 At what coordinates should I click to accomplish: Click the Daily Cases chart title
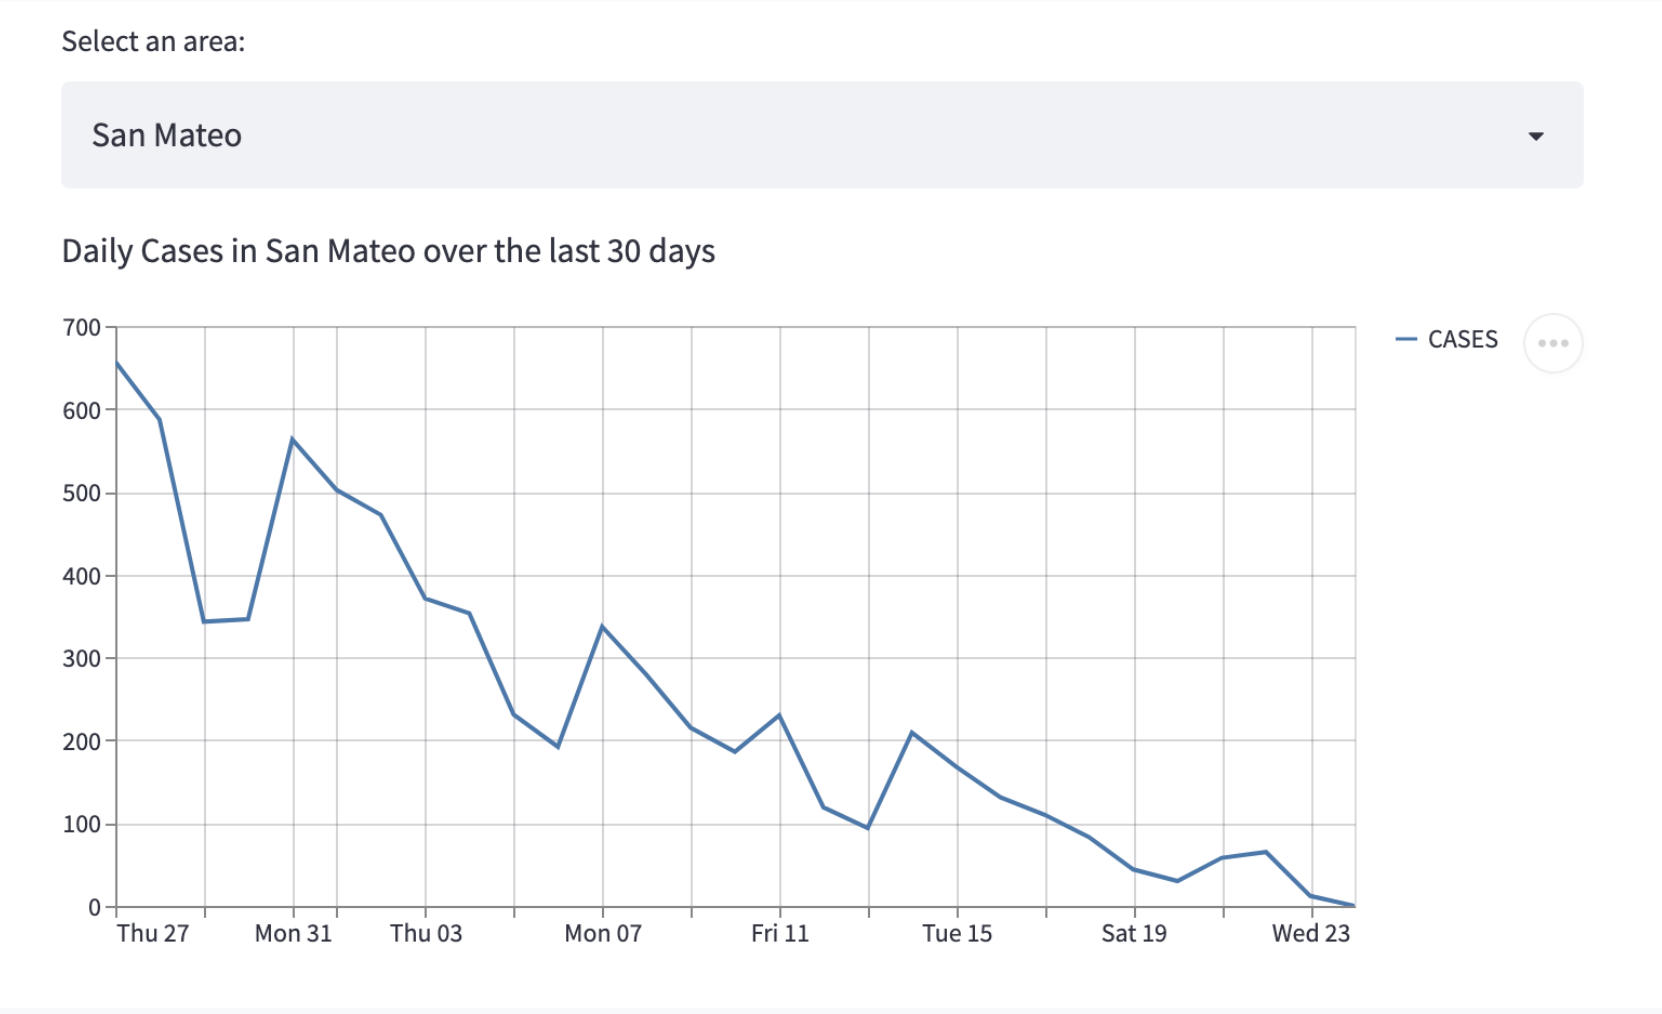point(388,251)
